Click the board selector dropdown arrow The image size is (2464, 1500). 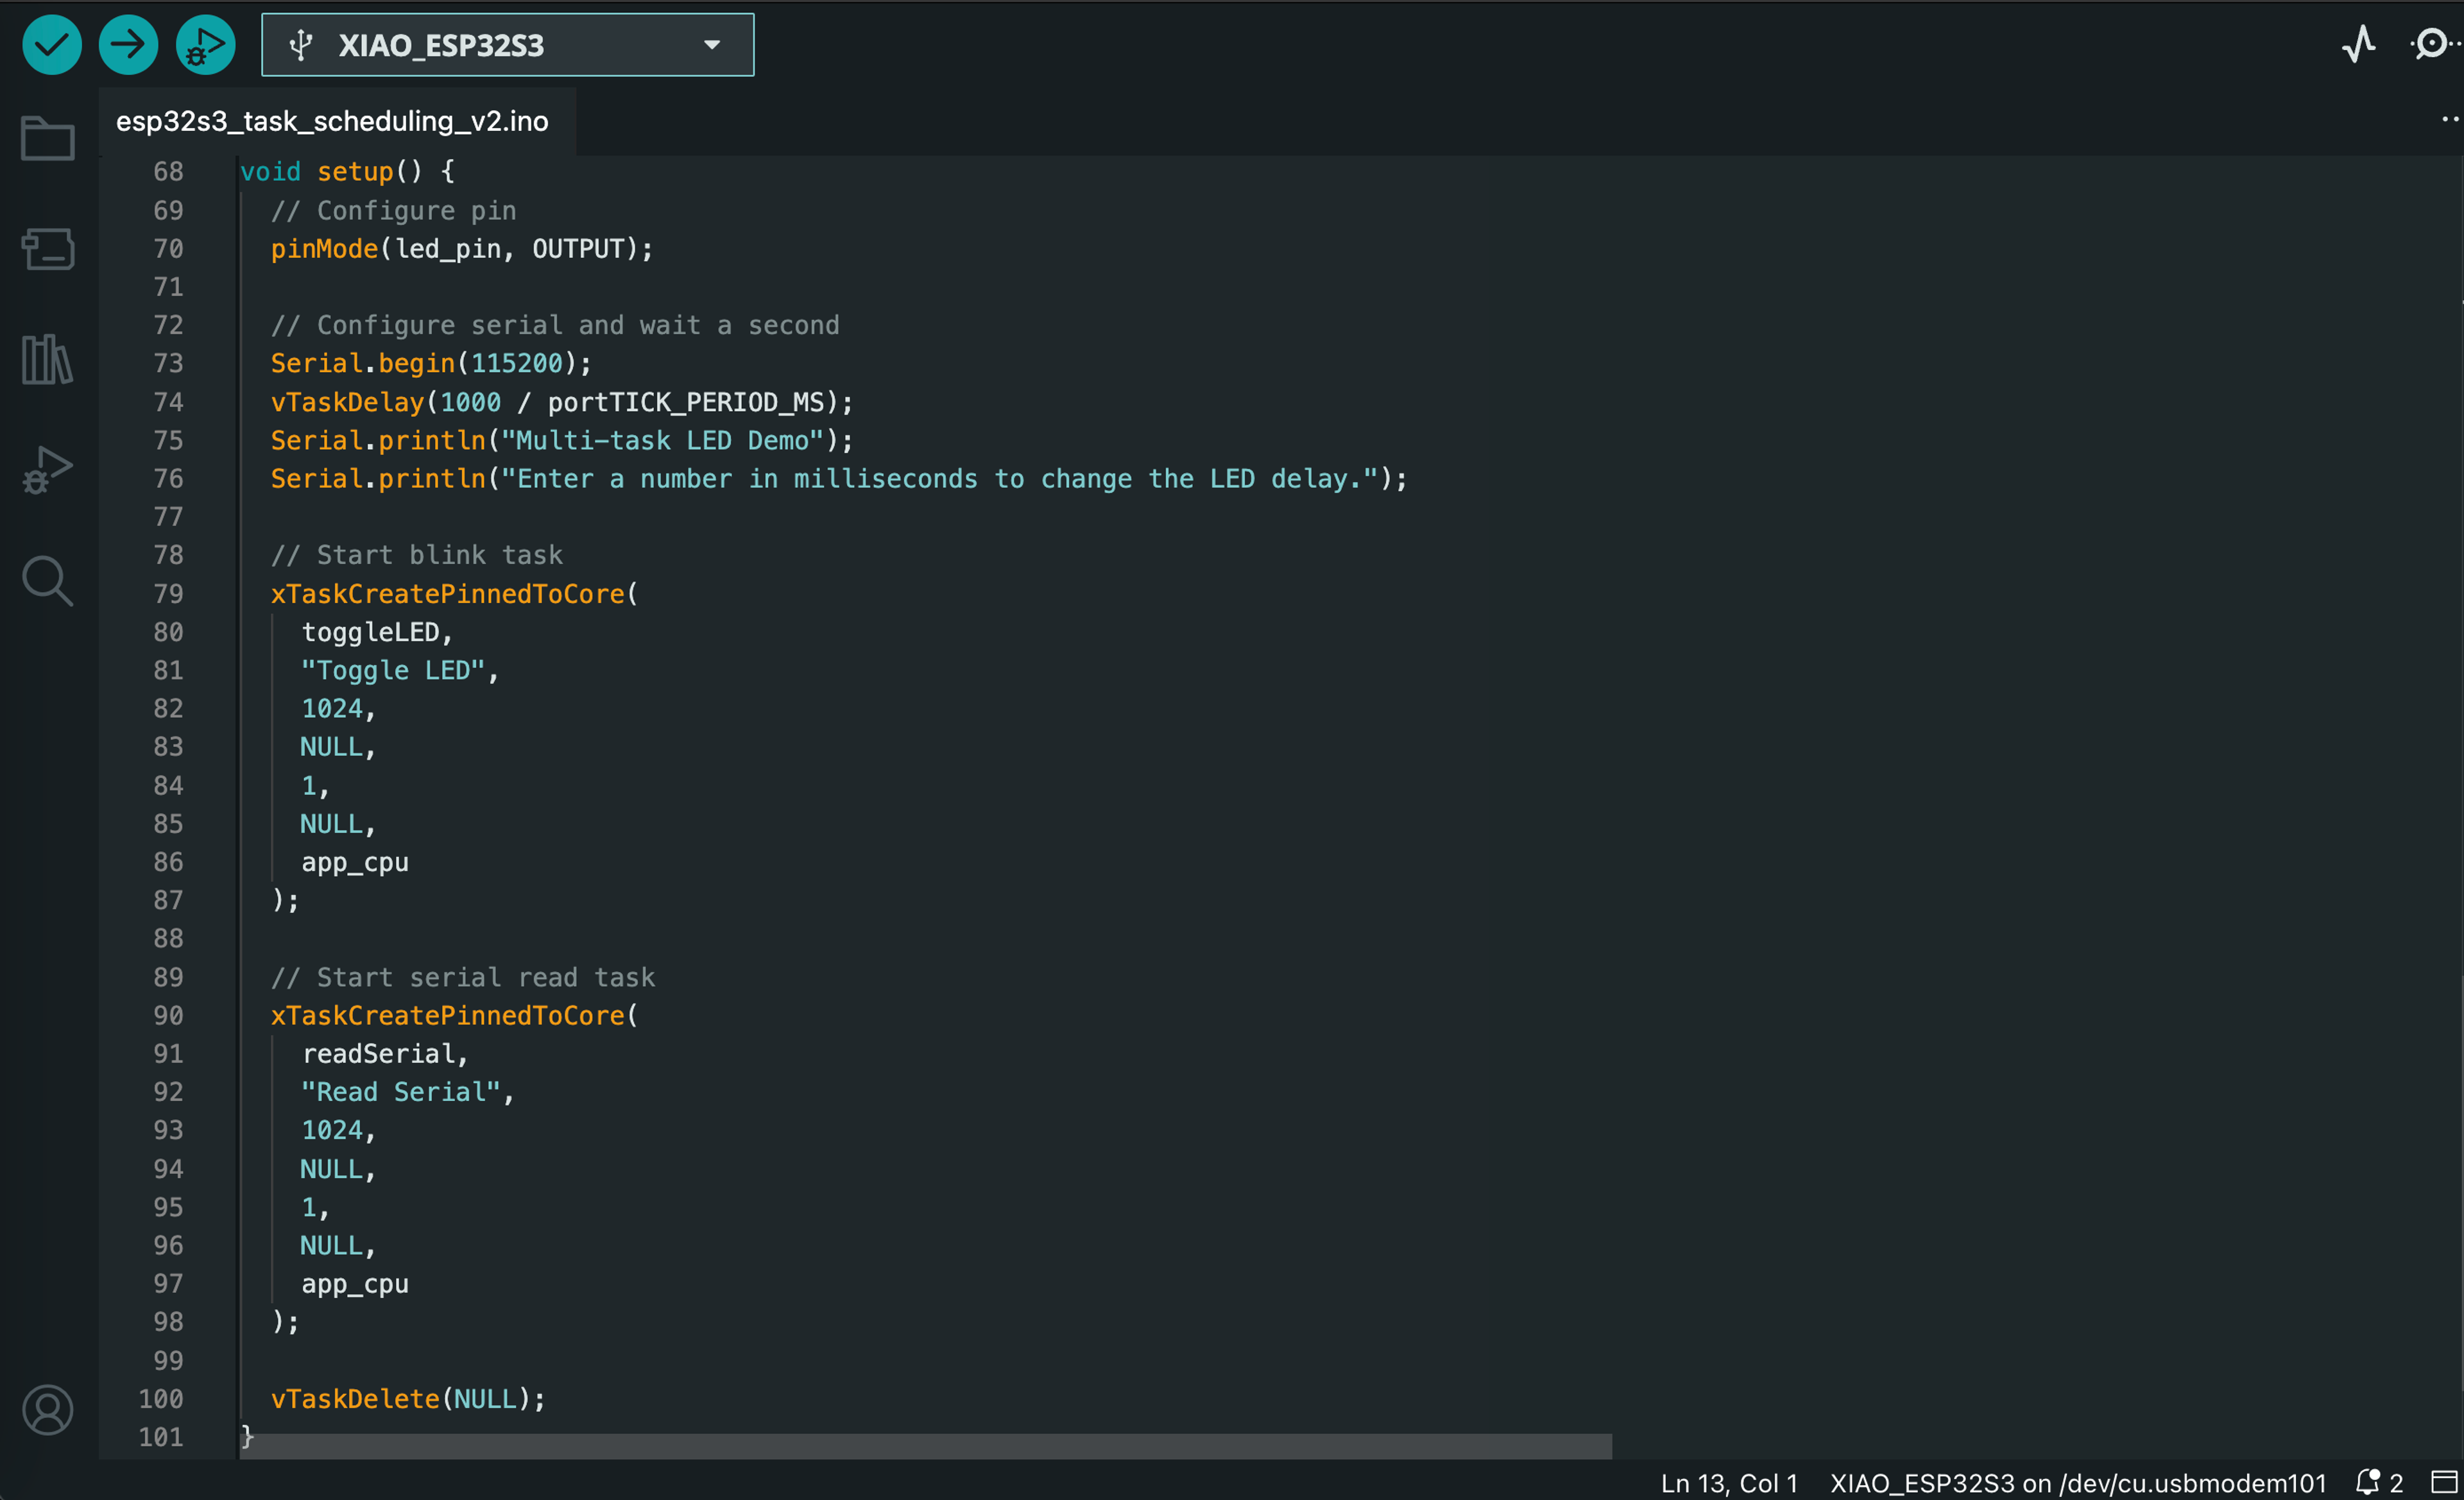712,45
